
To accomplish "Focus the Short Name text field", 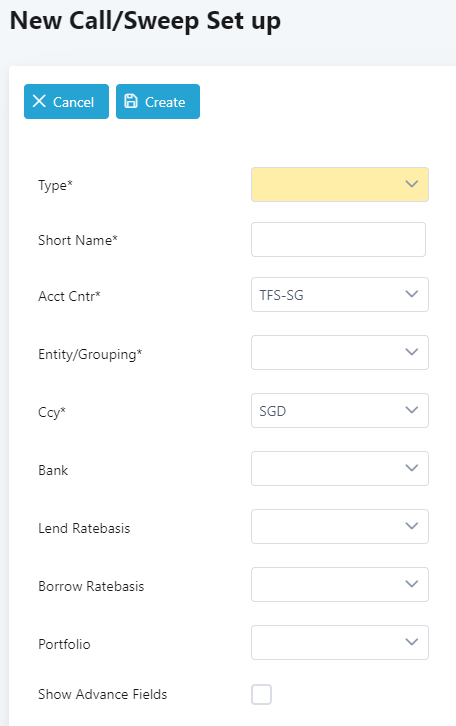I will (338, 239).
